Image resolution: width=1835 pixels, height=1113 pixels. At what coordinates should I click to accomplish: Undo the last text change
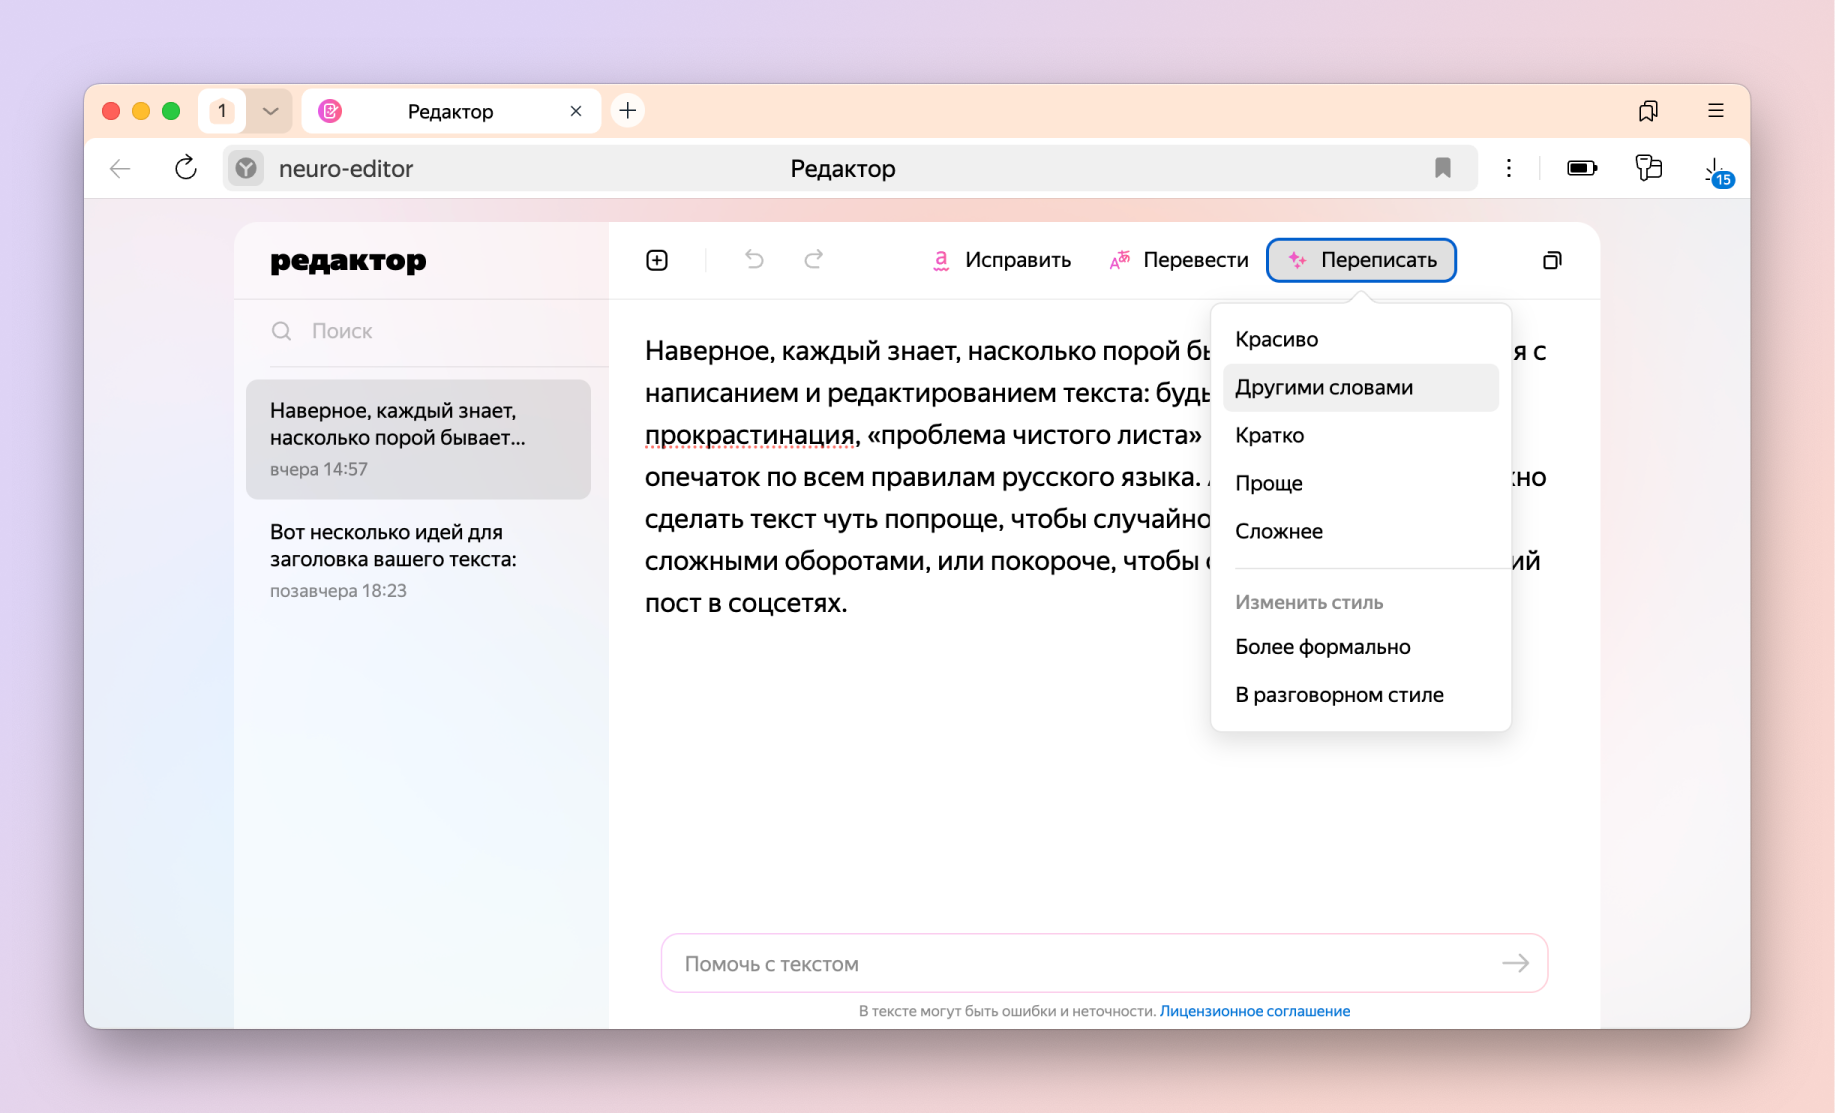753,260
